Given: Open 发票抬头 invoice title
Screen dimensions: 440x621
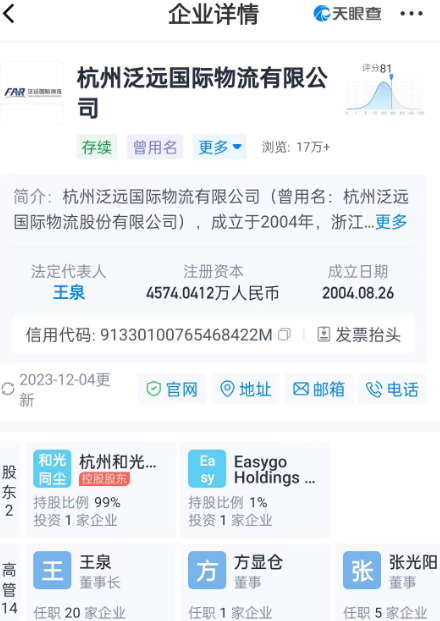Looking at the screenshot, I should click(359, 335).
